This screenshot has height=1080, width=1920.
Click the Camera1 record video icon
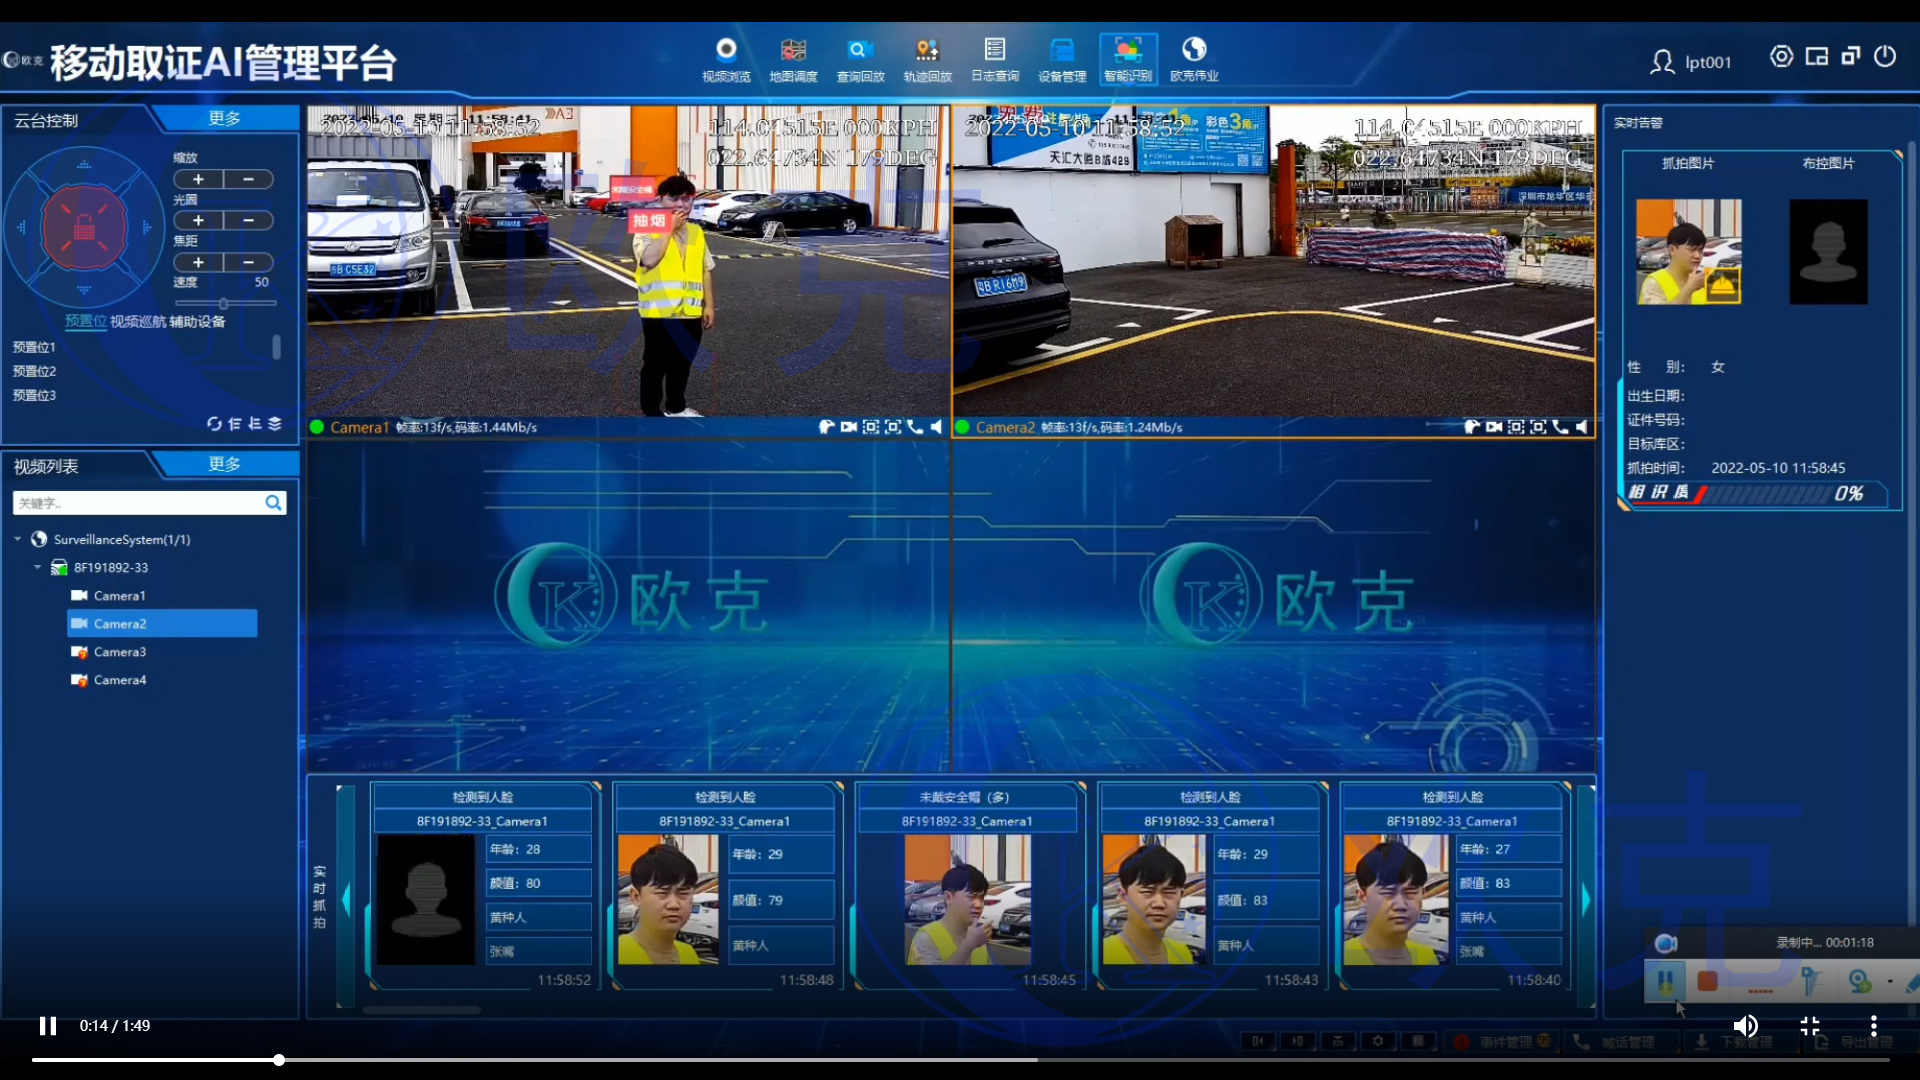848,427
